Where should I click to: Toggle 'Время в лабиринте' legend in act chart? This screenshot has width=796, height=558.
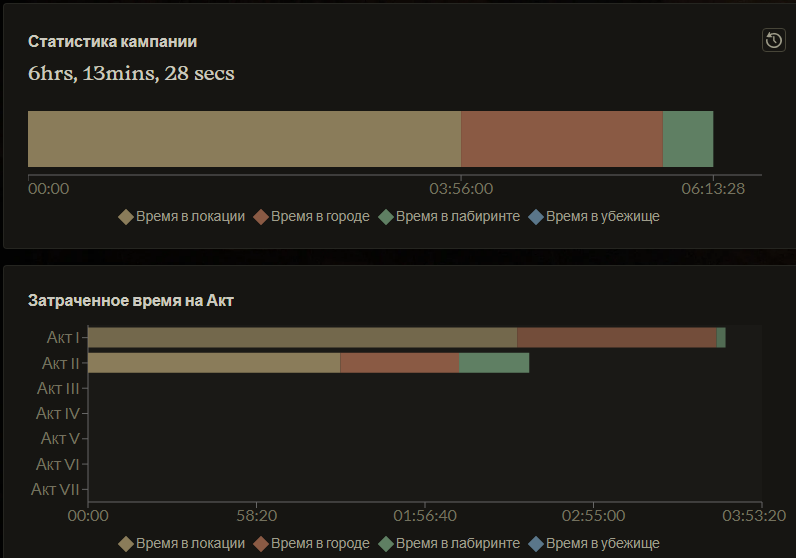[x=449, y=544]
